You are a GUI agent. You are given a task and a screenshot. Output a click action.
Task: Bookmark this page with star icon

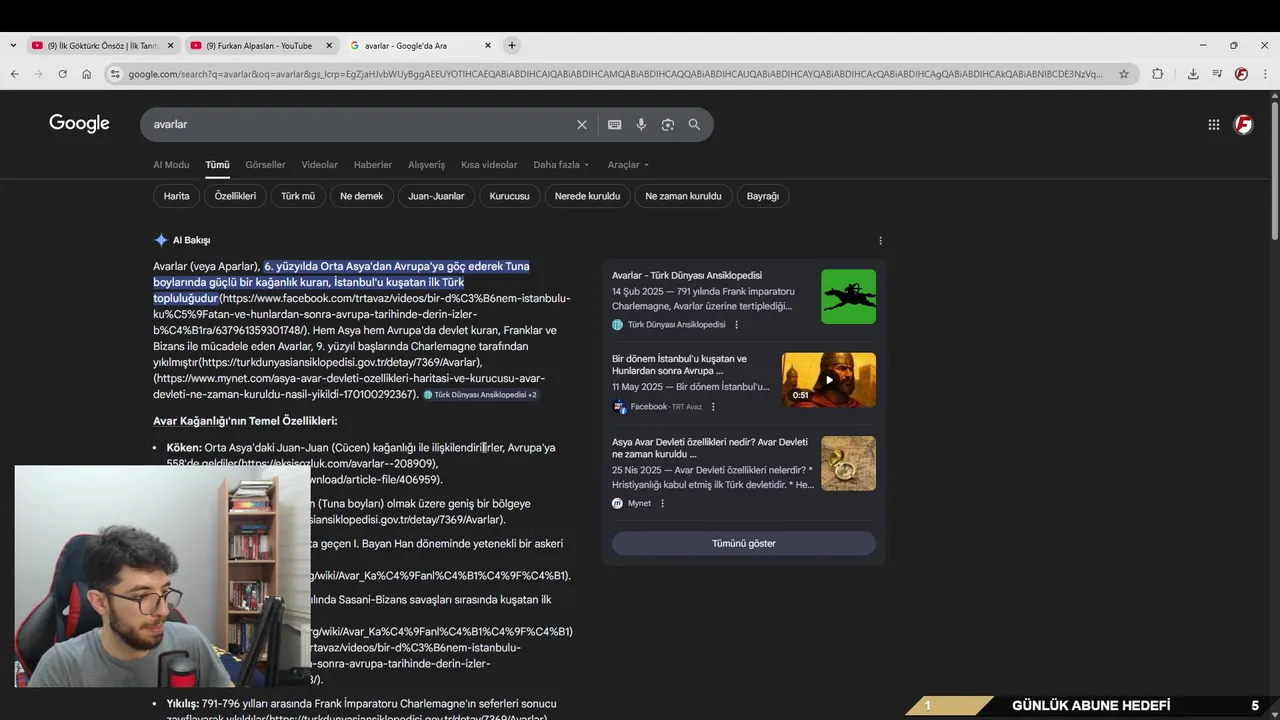pos(1124,74)
